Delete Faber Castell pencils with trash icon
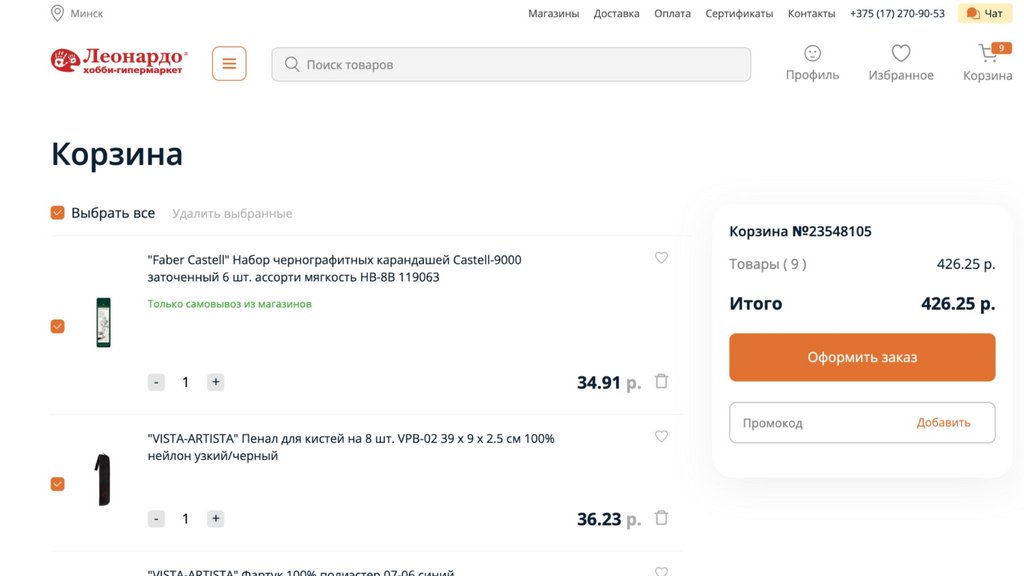This screenshot has width=1024, height=576. pyautogui.click(x=661, y=381)
